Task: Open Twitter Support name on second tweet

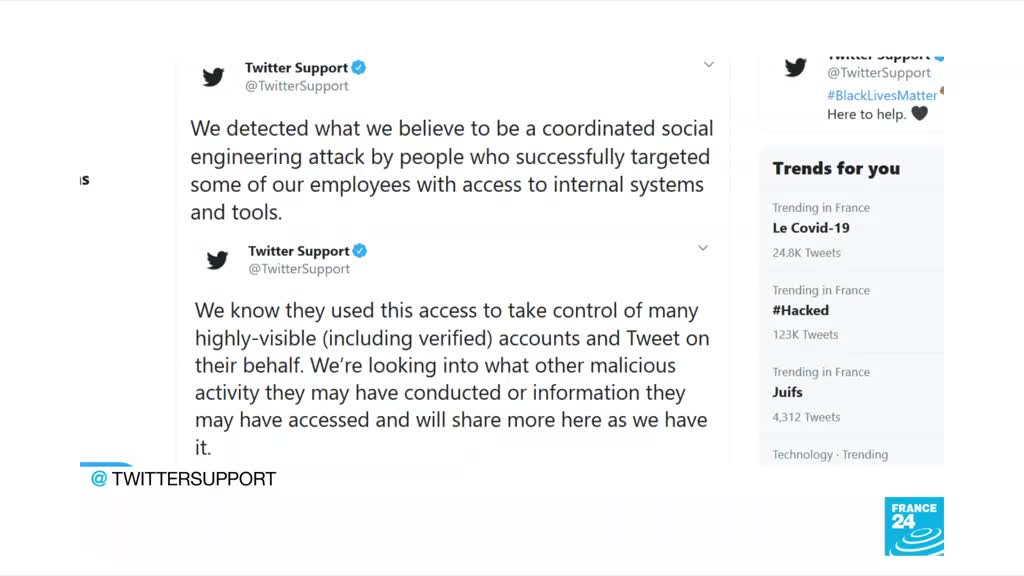Action: (298, 251)
